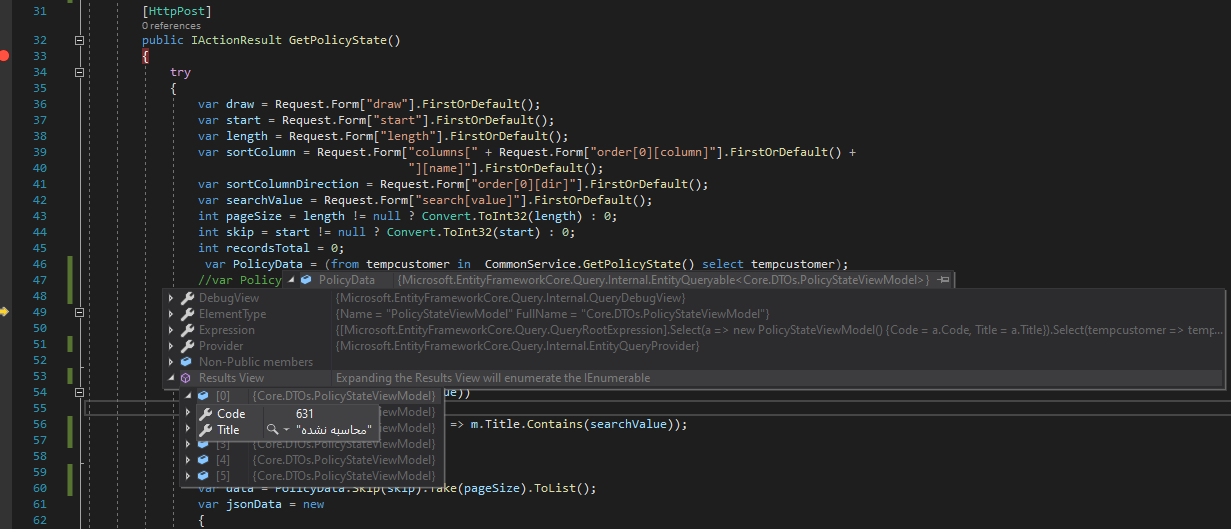Click the Expression property wrench icon
Screen dimensions: 1231x529
tap(187, 330)
